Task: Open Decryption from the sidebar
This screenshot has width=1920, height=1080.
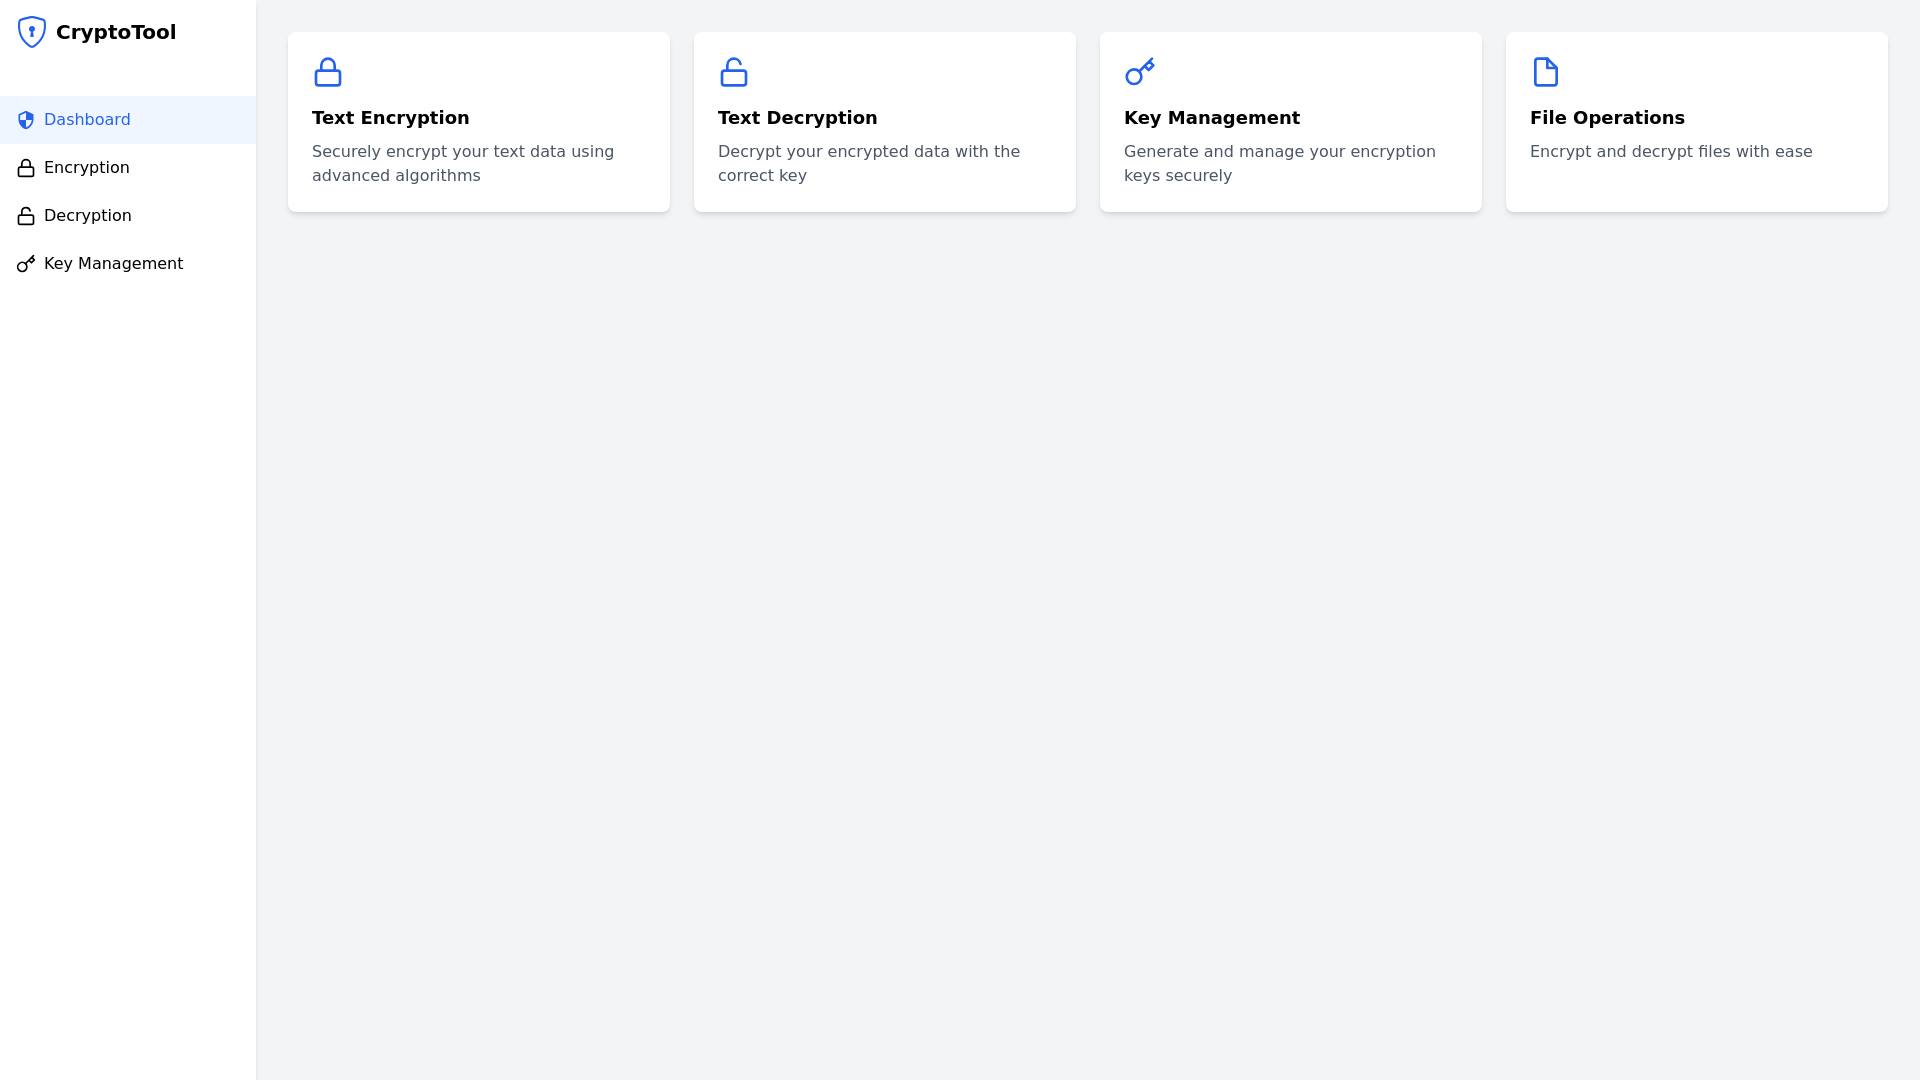Action: (87, 215)
